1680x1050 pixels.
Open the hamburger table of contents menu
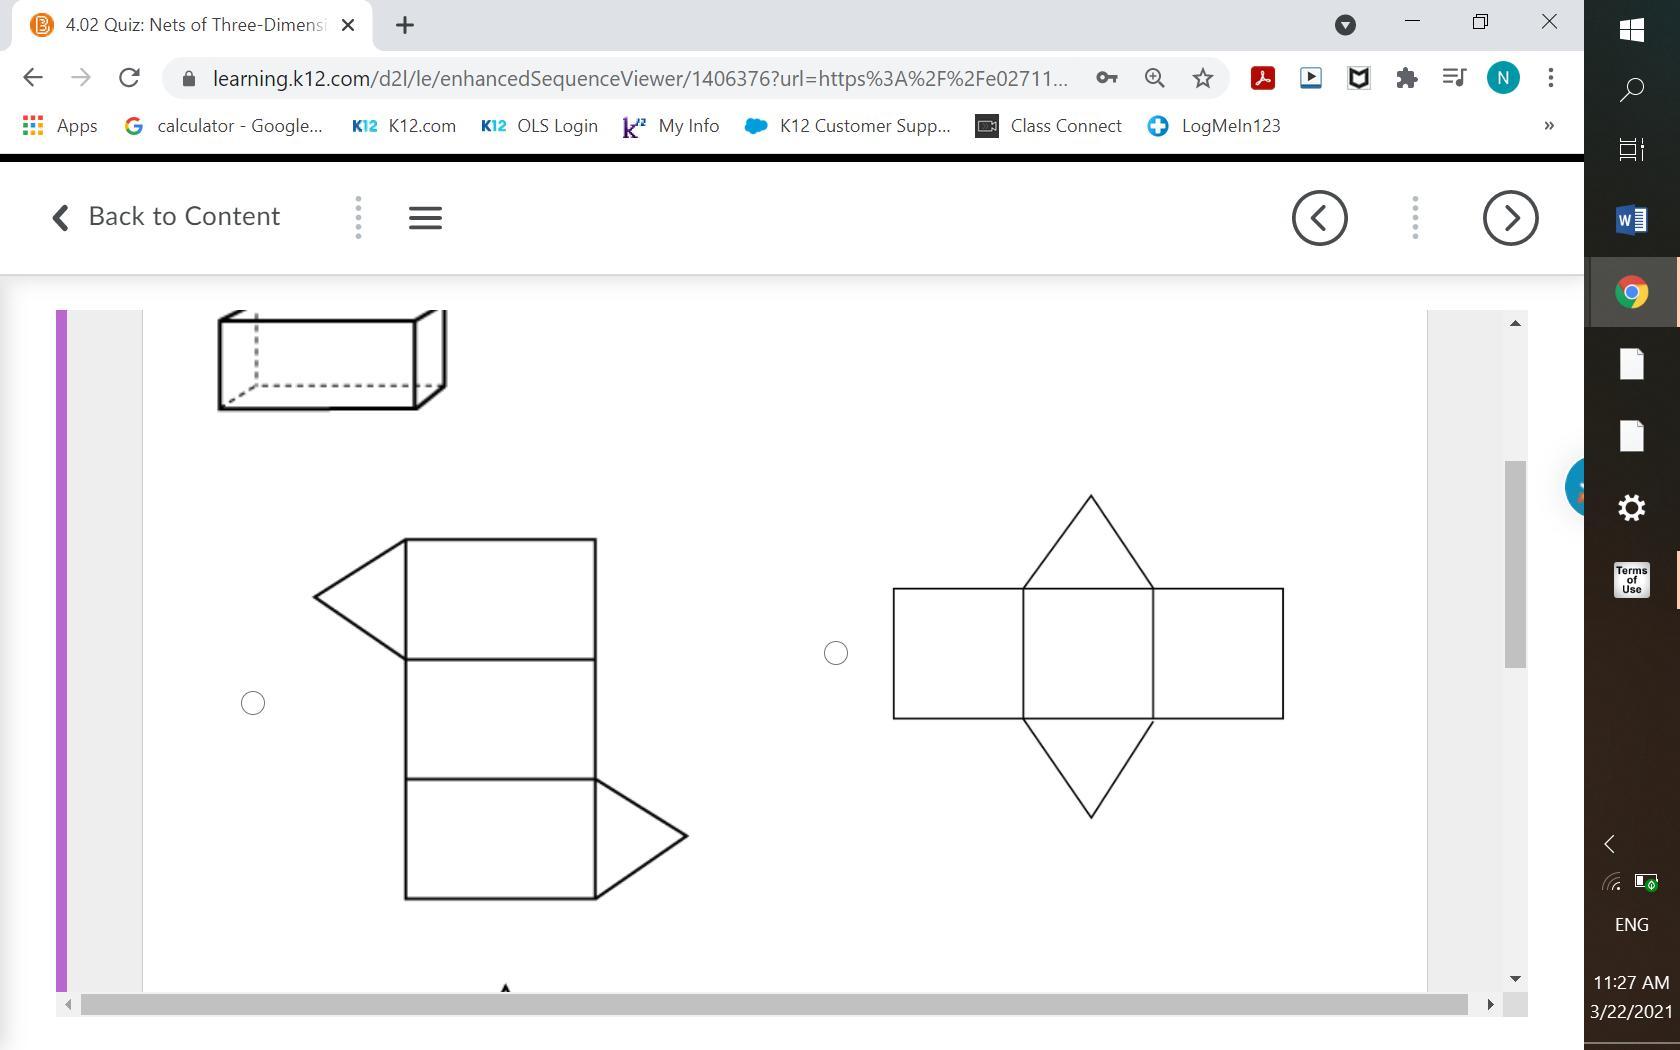425,218
